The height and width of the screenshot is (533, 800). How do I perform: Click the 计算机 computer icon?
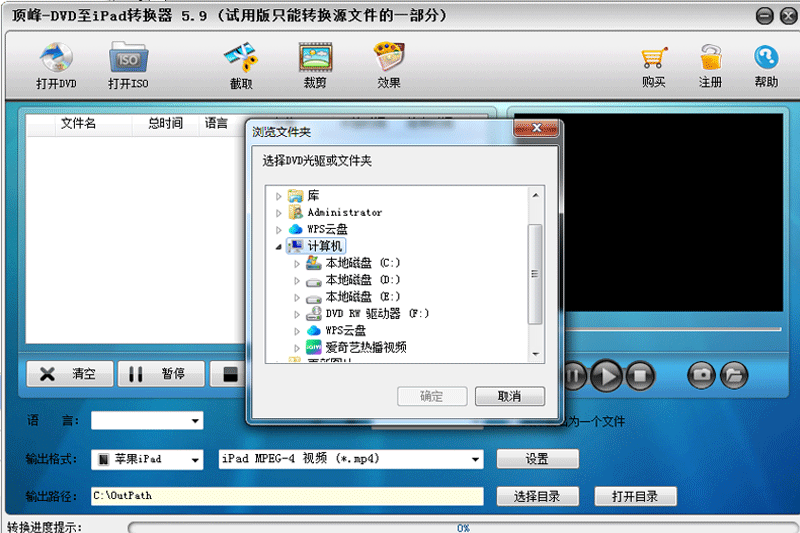click(296, 246)
